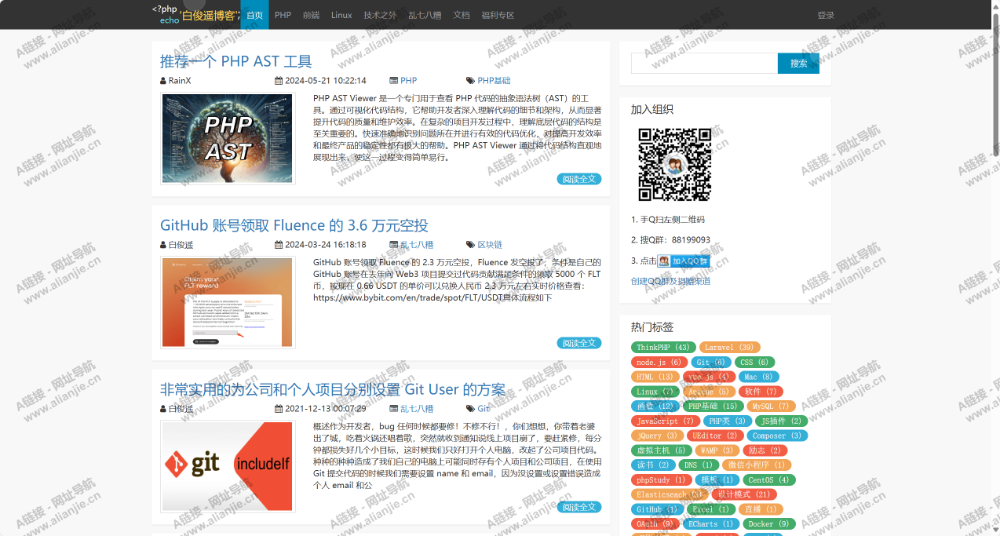Viewport: 1000px width, 536px height.
Task: Select the Mac (8) tag
Action: tap(758, 376)
